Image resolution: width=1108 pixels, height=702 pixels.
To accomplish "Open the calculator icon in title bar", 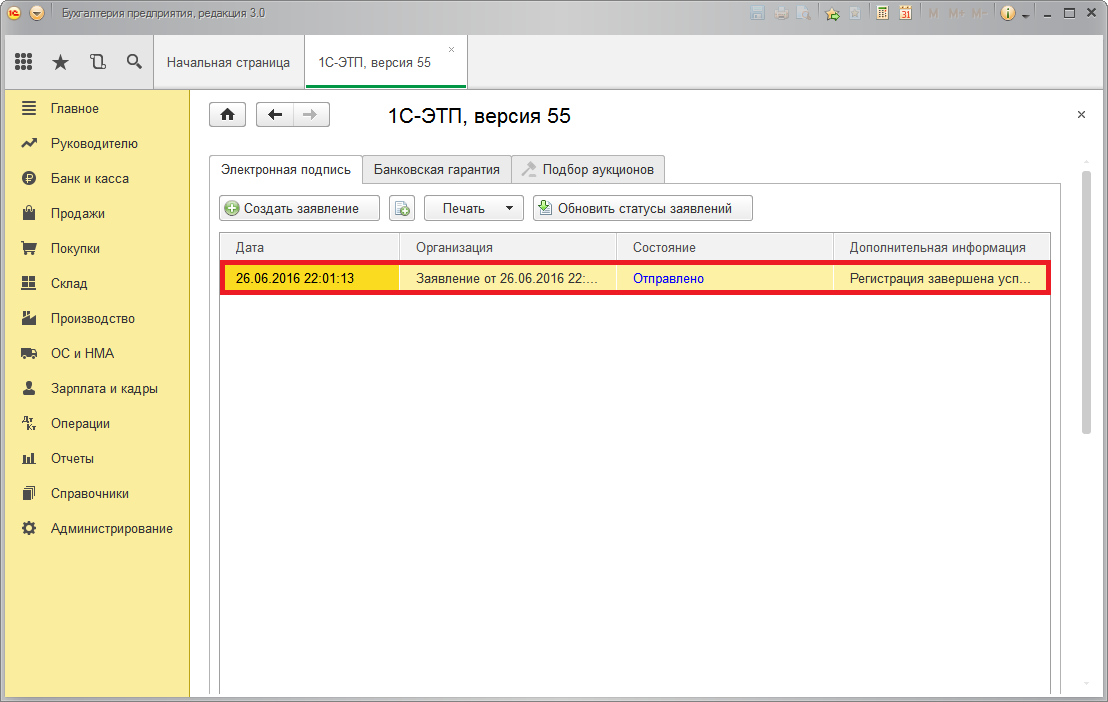I will click(883, 13).
